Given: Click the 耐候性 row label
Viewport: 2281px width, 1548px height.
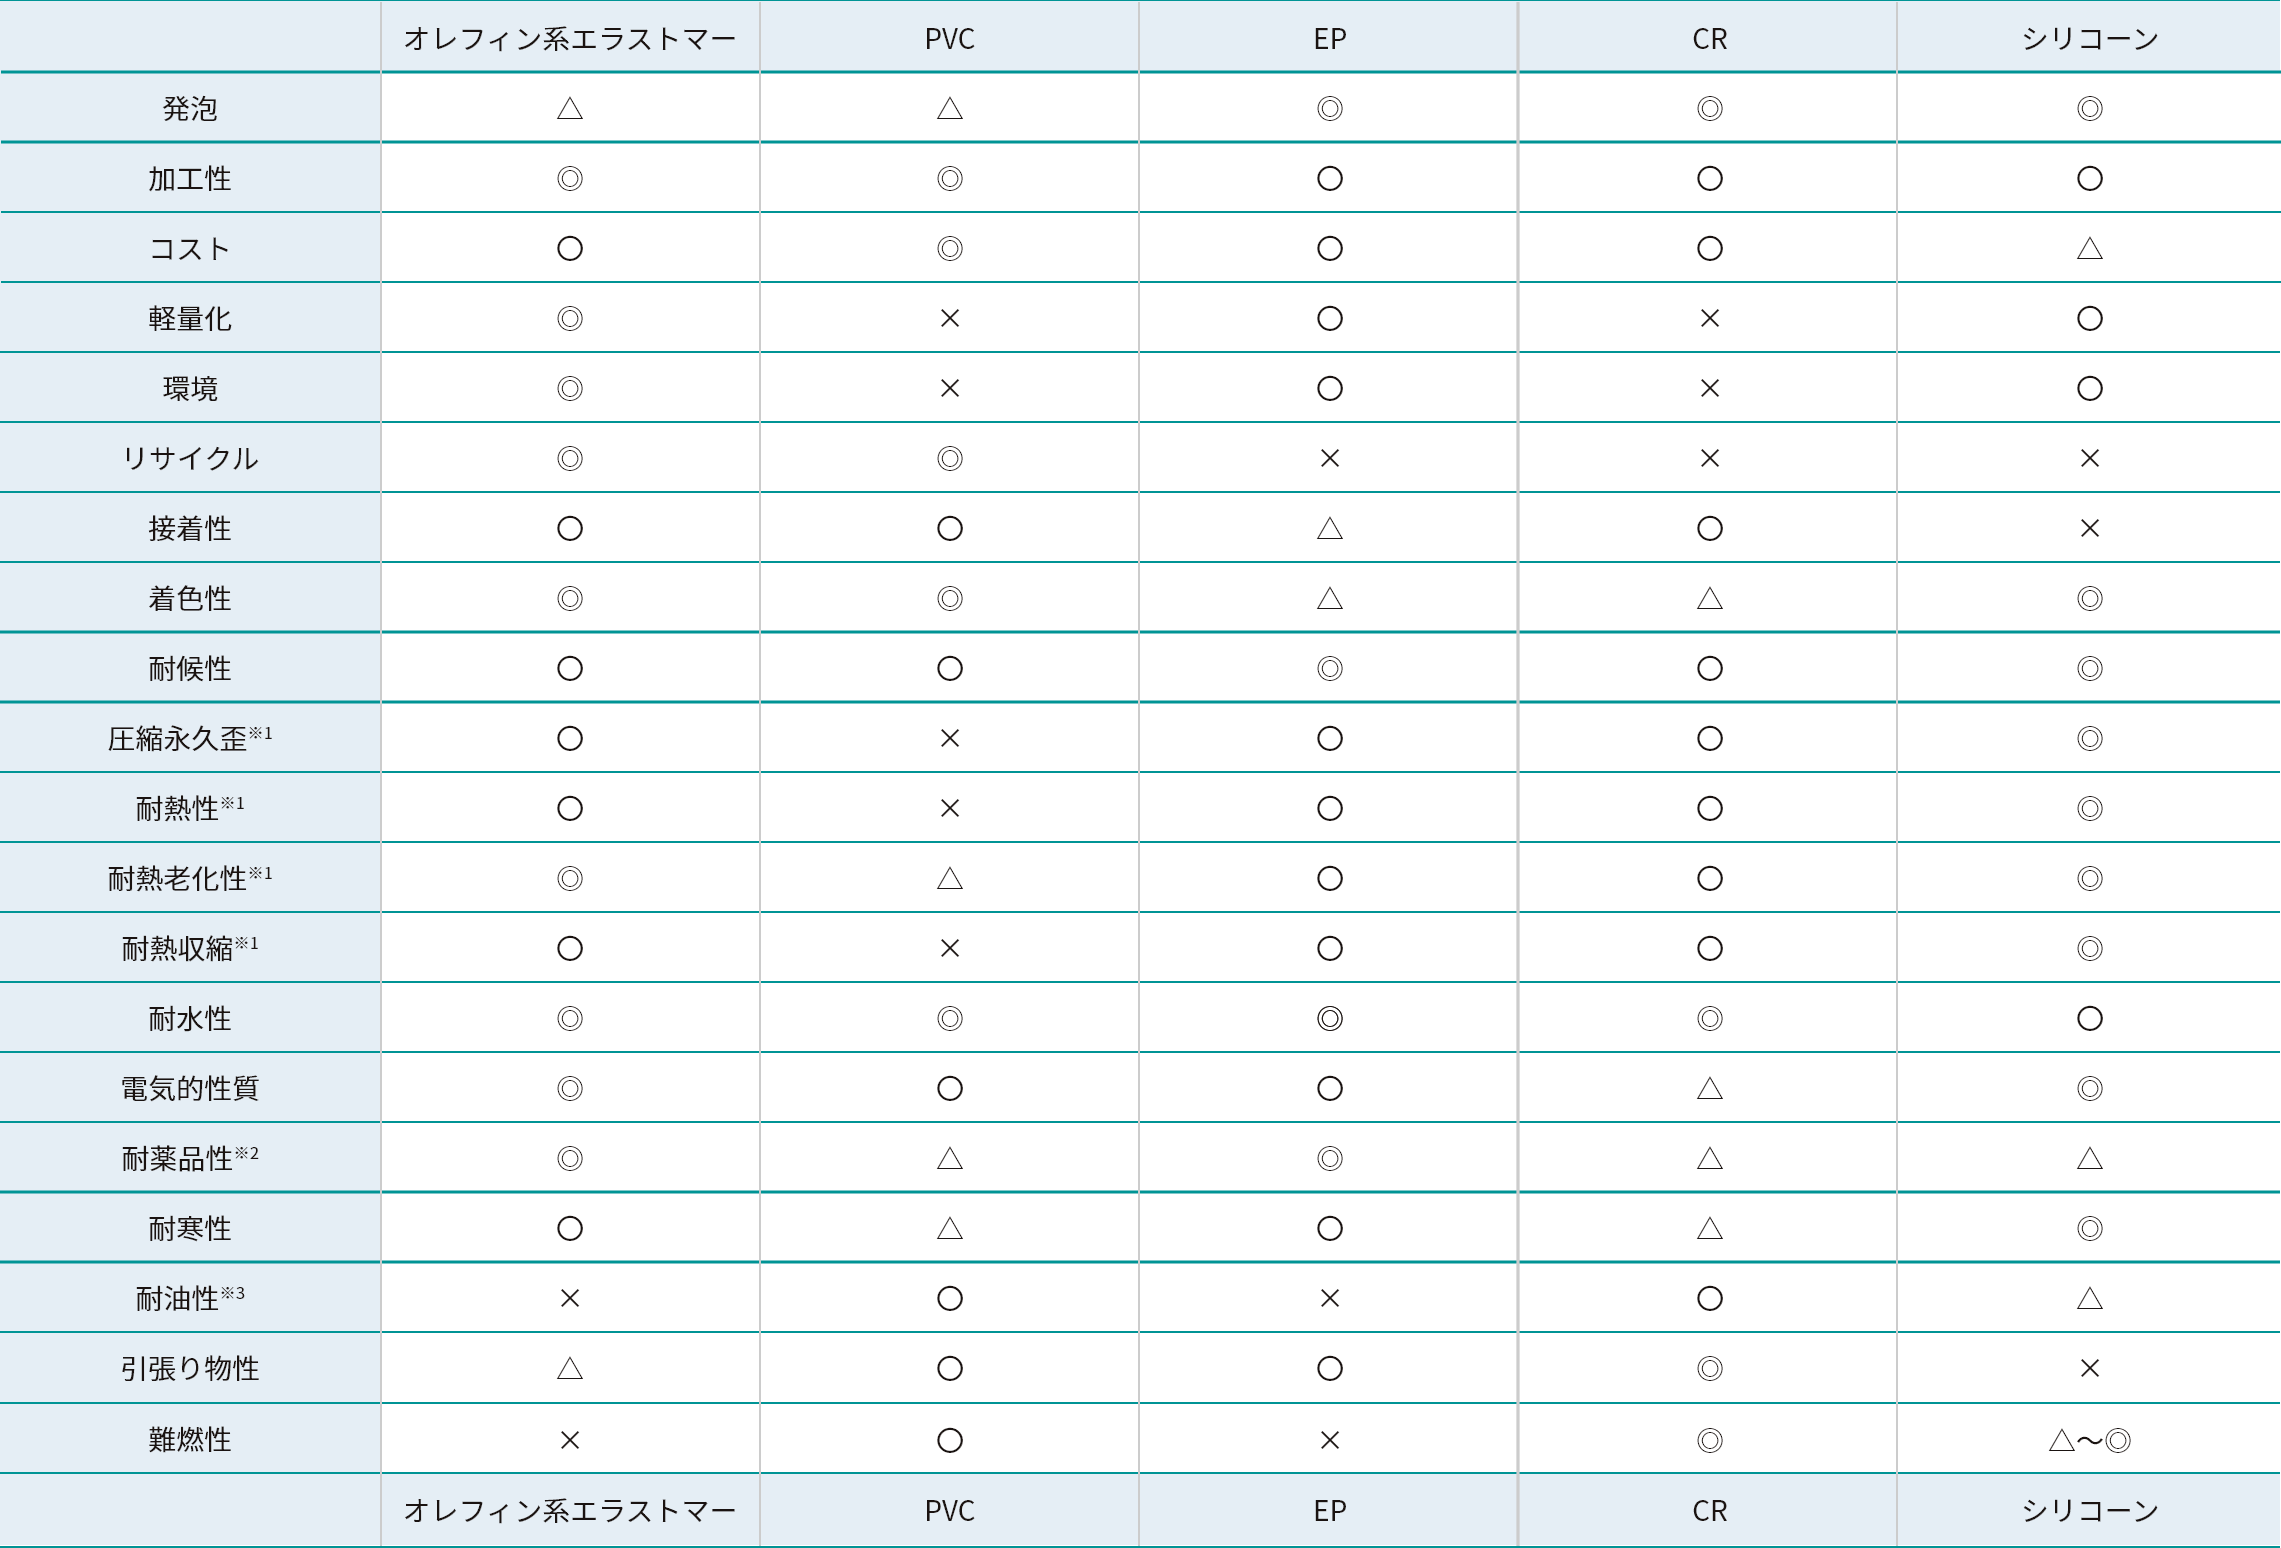Looking at the screenshot, I should click(190, 668).
